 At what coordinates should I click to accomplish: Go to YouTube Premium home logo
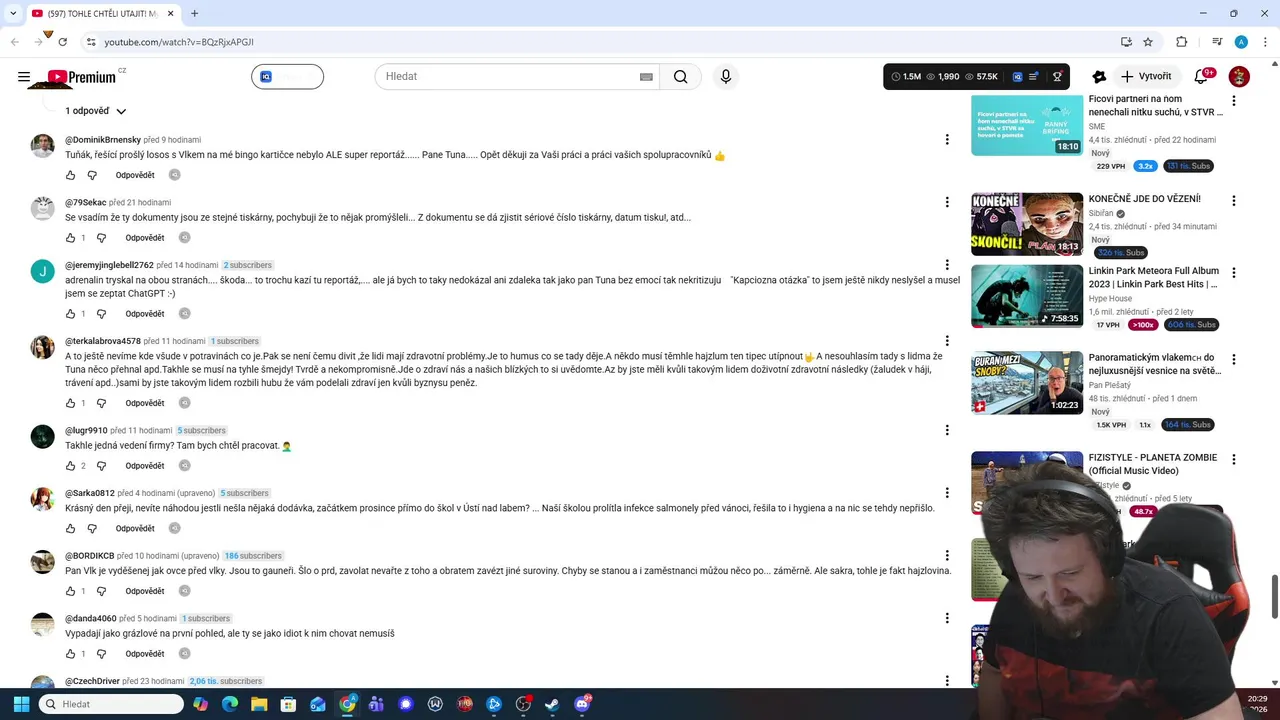[x=81, y=77]
